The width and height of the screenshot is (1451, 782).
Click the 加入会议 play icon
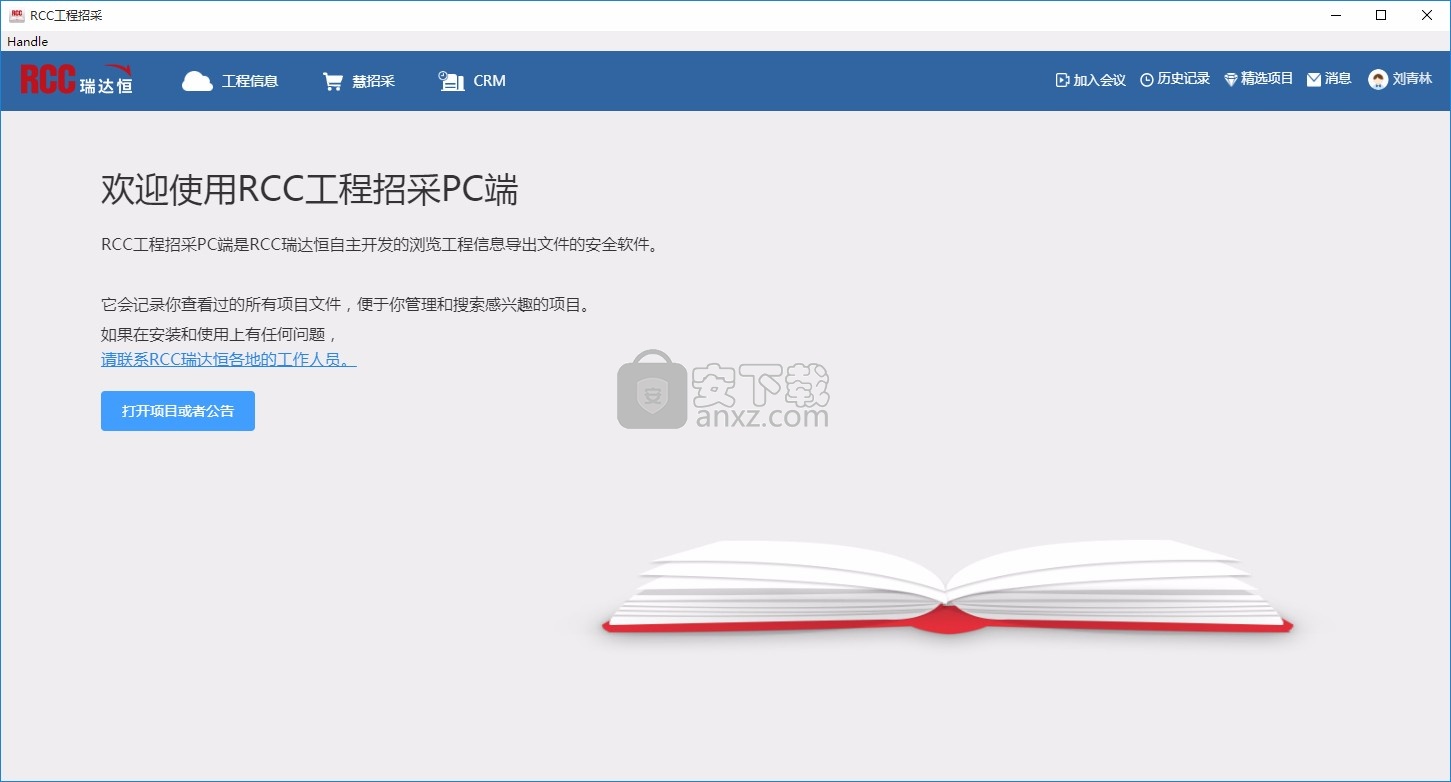1062,80
